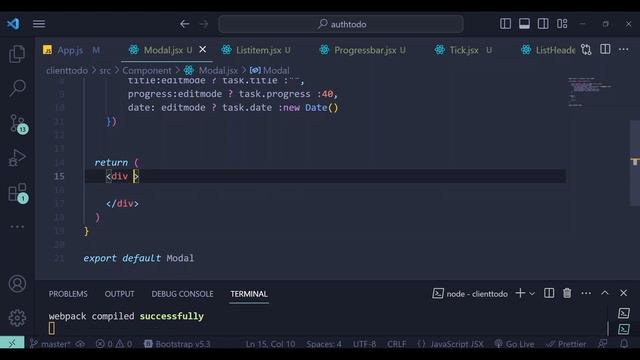Image resolution: width=640 pixels, height=360 pixels.
Task: Select clienttodo in the breadcrumb
Action: [x=67, y=71]
